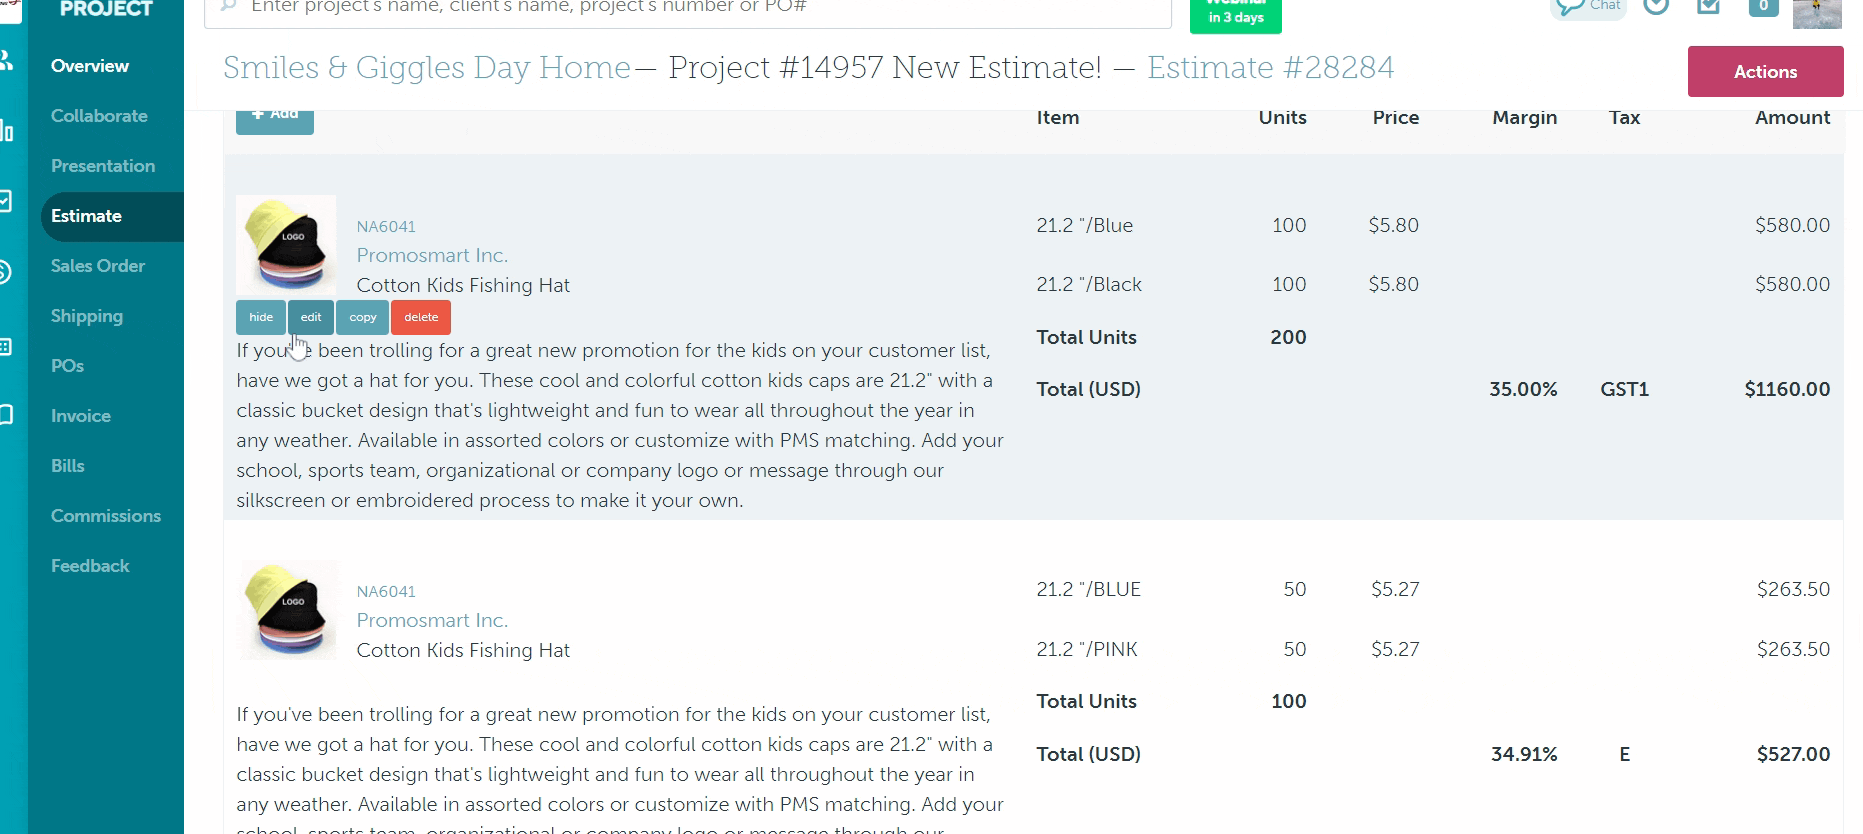Click first item's NA6041 product code
Screen dimensions: 1863x834
click(386, 227)
